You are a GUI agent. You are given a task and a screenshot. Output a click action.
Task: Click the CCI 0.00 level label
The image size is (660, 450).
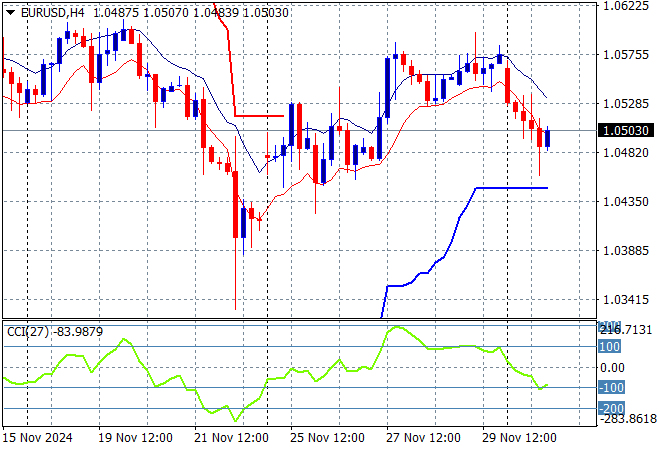(612, 367)
